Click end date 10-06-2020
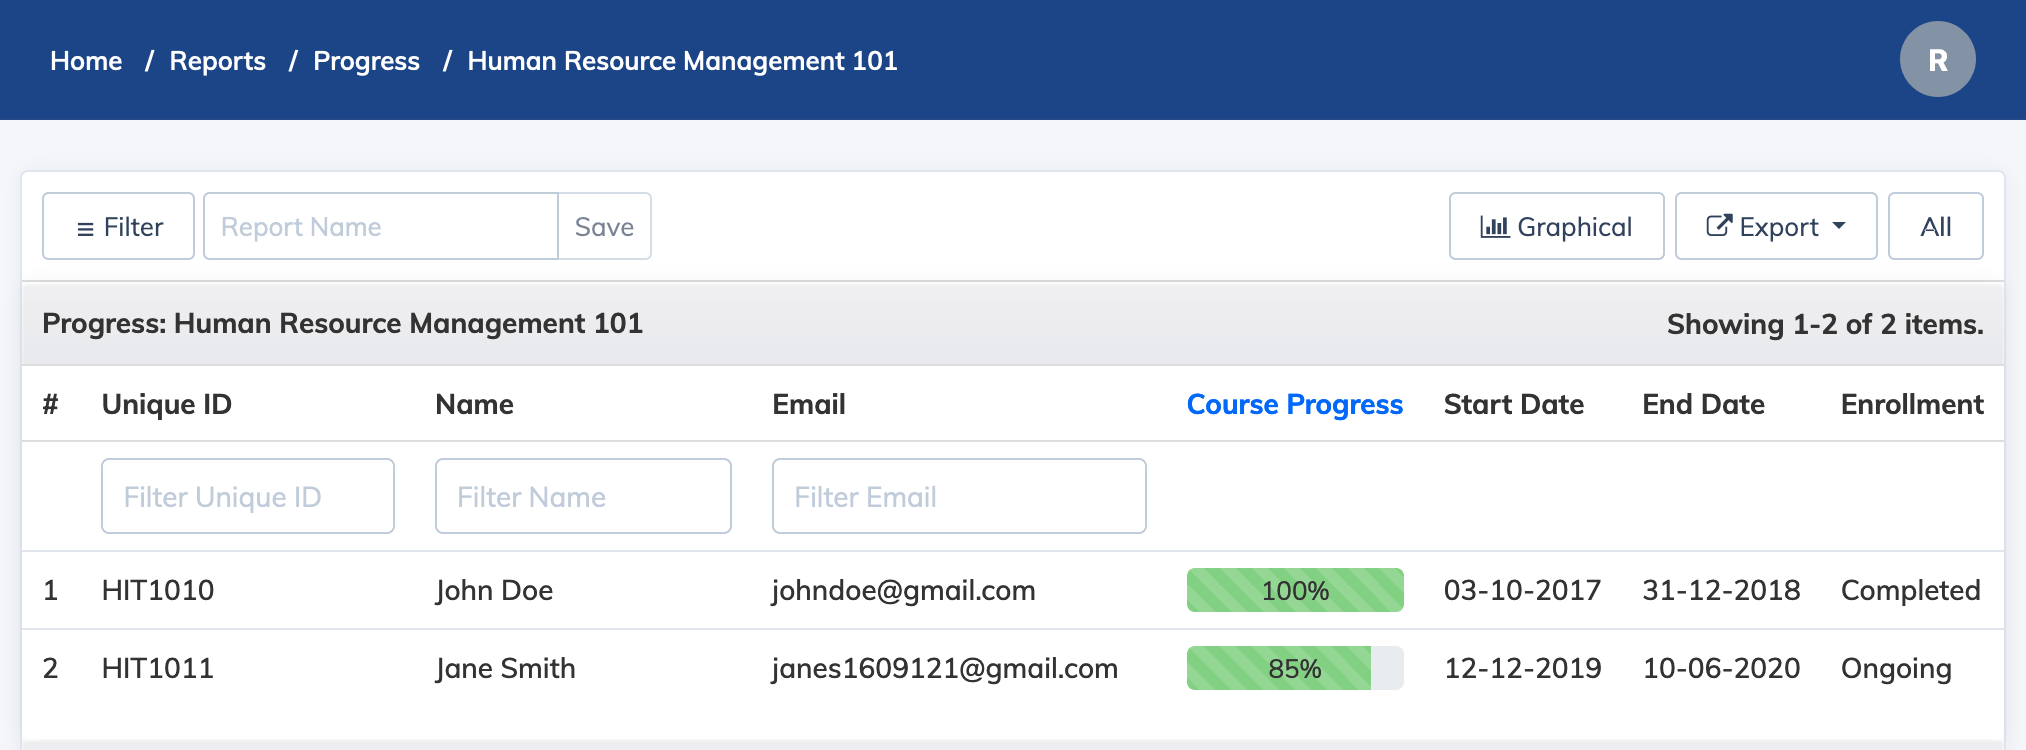Viewport: 2026px width, 750px height. tap(1721, 668)
